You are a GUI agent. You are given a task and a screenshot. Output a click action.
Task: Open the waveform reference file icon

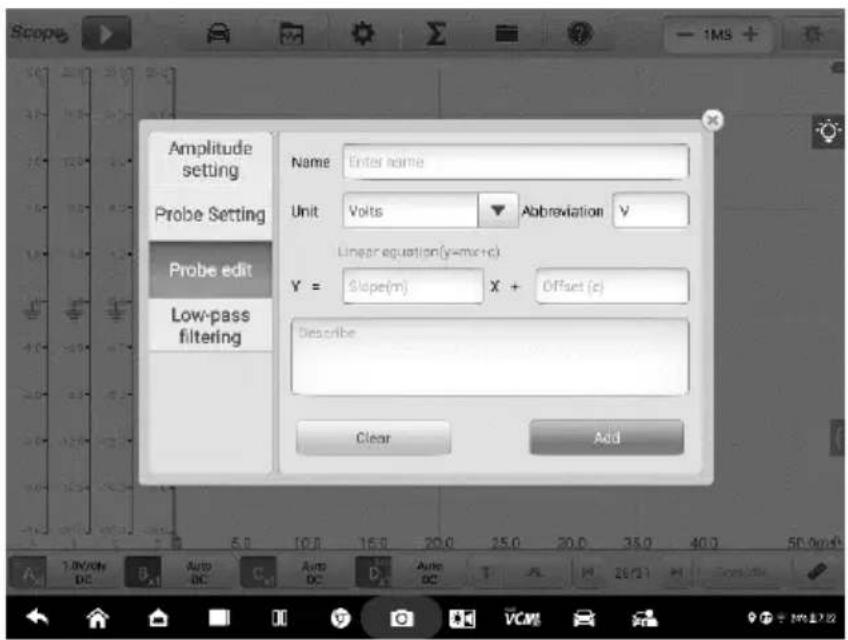click(x=291, y=35)
